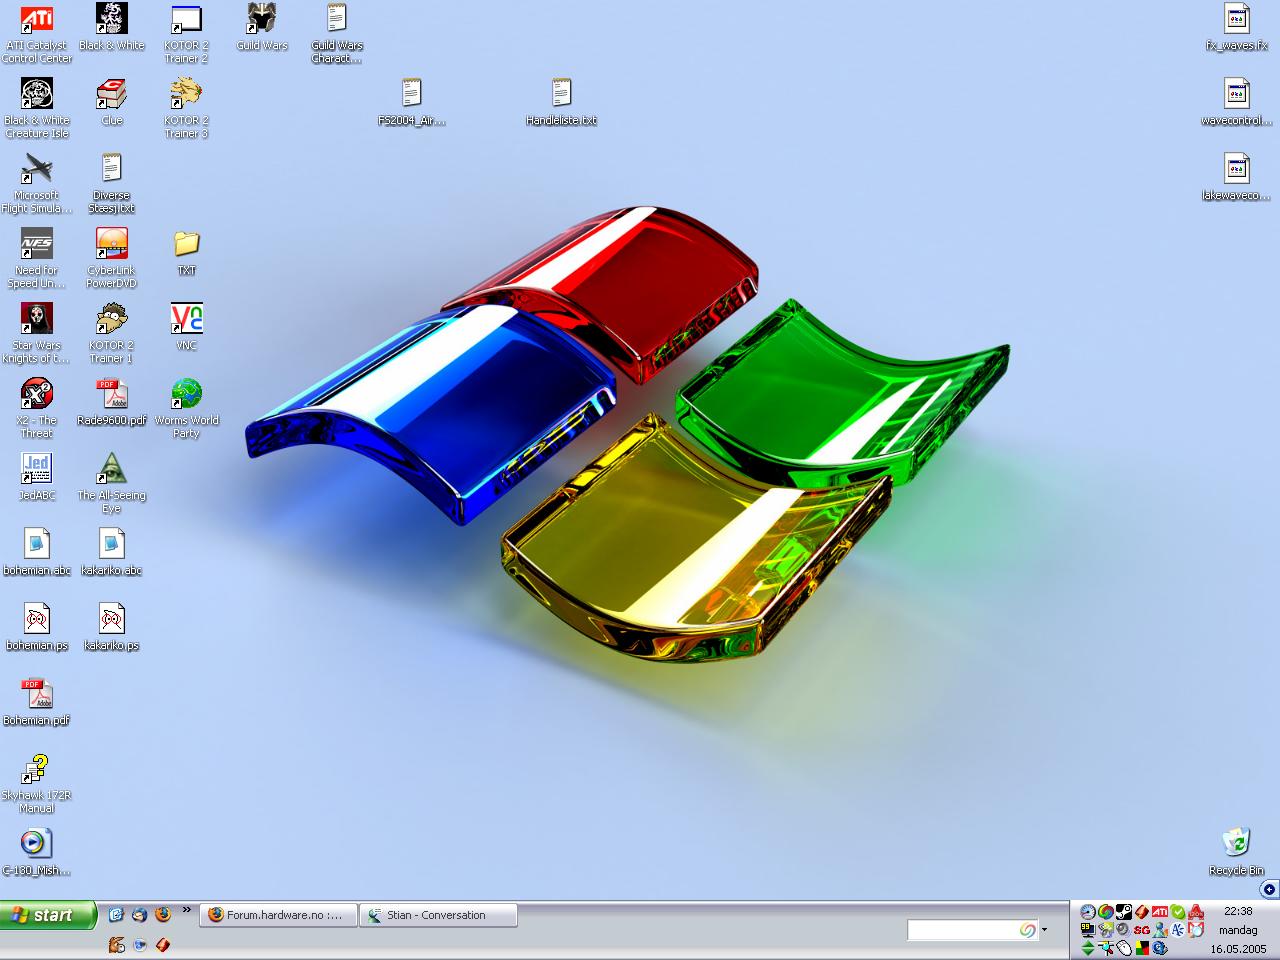The width and height of the screenshot is (1280, 960).
Task: Select the KOTOR 2 Trainer 1 shortcut
Action: [x=112, y=333]
